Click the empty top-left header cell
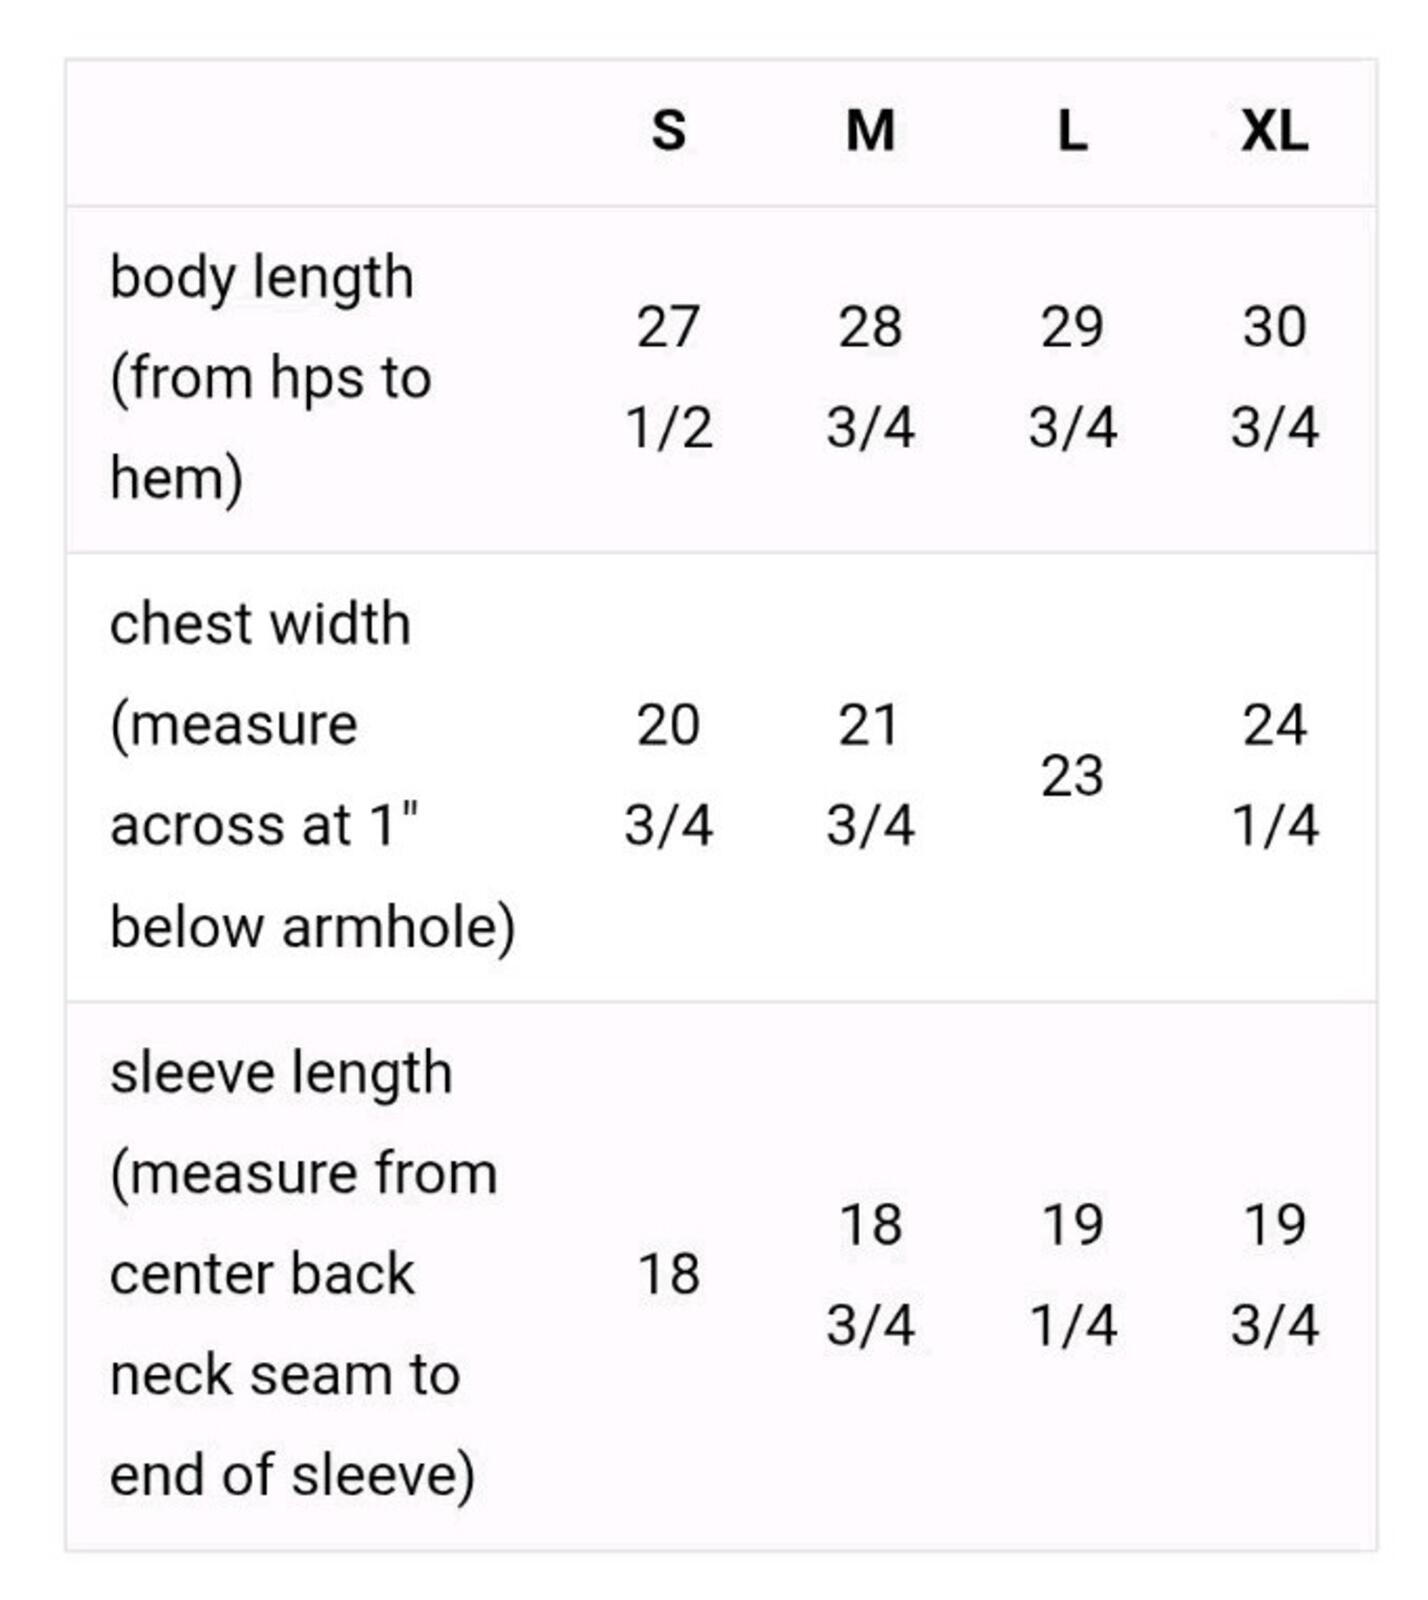Image resolution: width=1428 pixels, height=1600 pixels. tap(316, 133)
